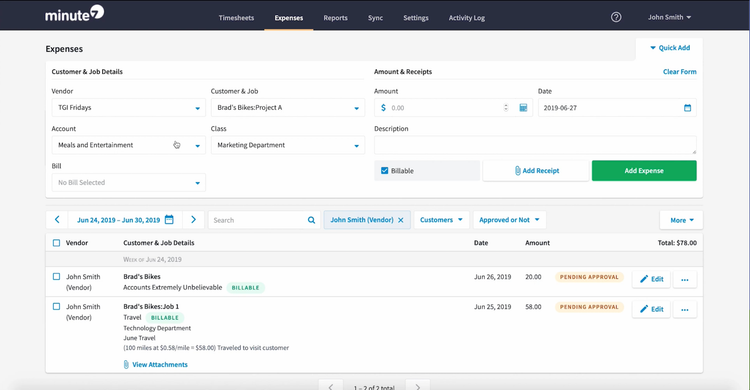Open more options for Jun 25 expense
Screen dimensions: 750x390
click(x=685, y=310)
